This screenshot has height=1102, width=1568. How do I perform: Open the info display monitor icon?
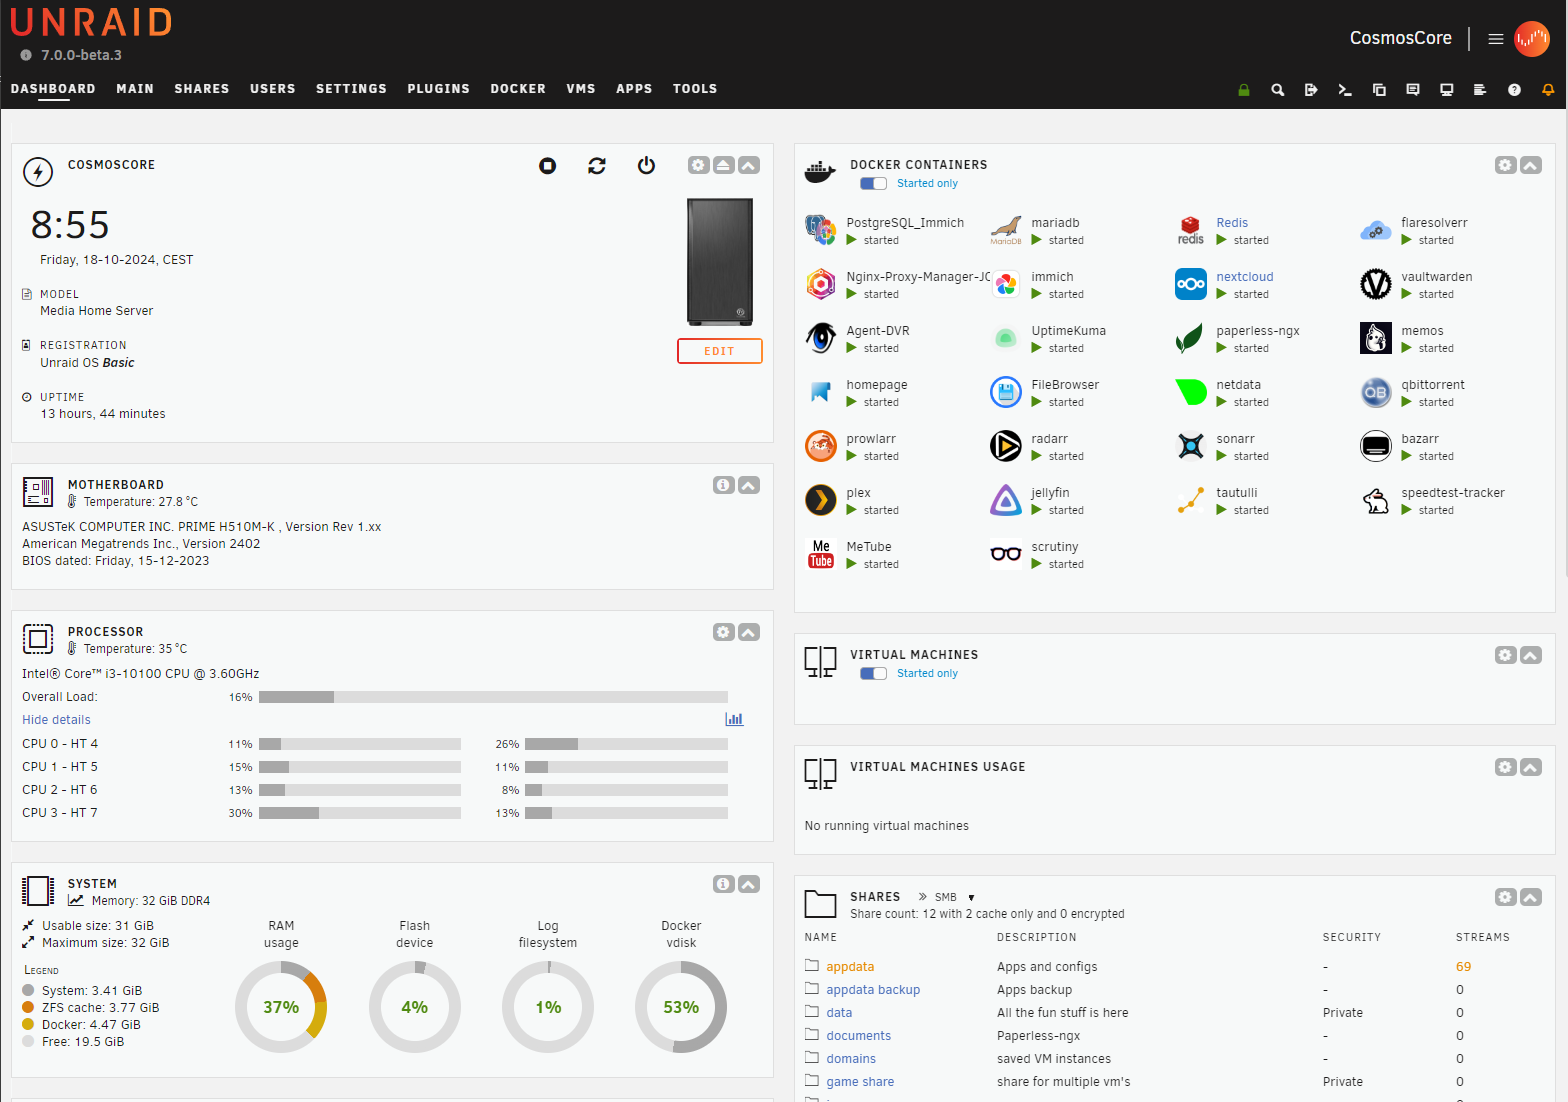(1446, 90)
